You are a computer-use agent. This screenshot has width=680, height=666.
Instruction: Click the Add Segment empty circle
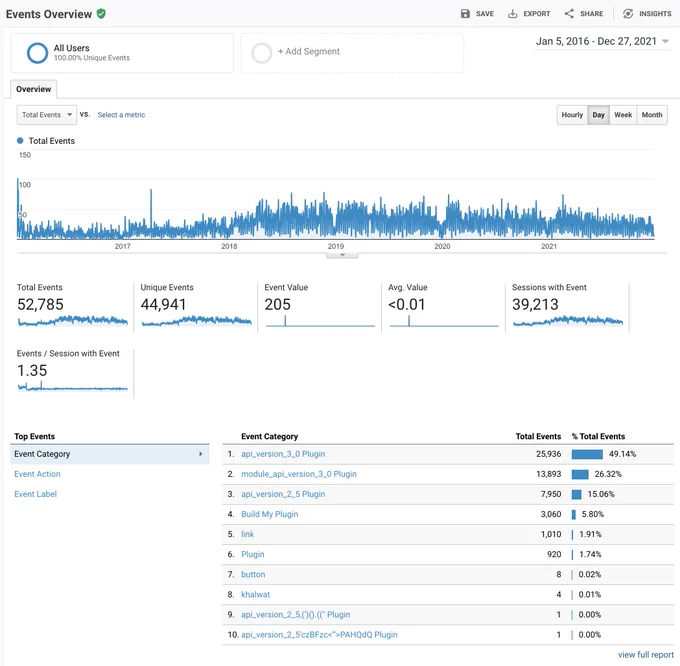(262, 53)
